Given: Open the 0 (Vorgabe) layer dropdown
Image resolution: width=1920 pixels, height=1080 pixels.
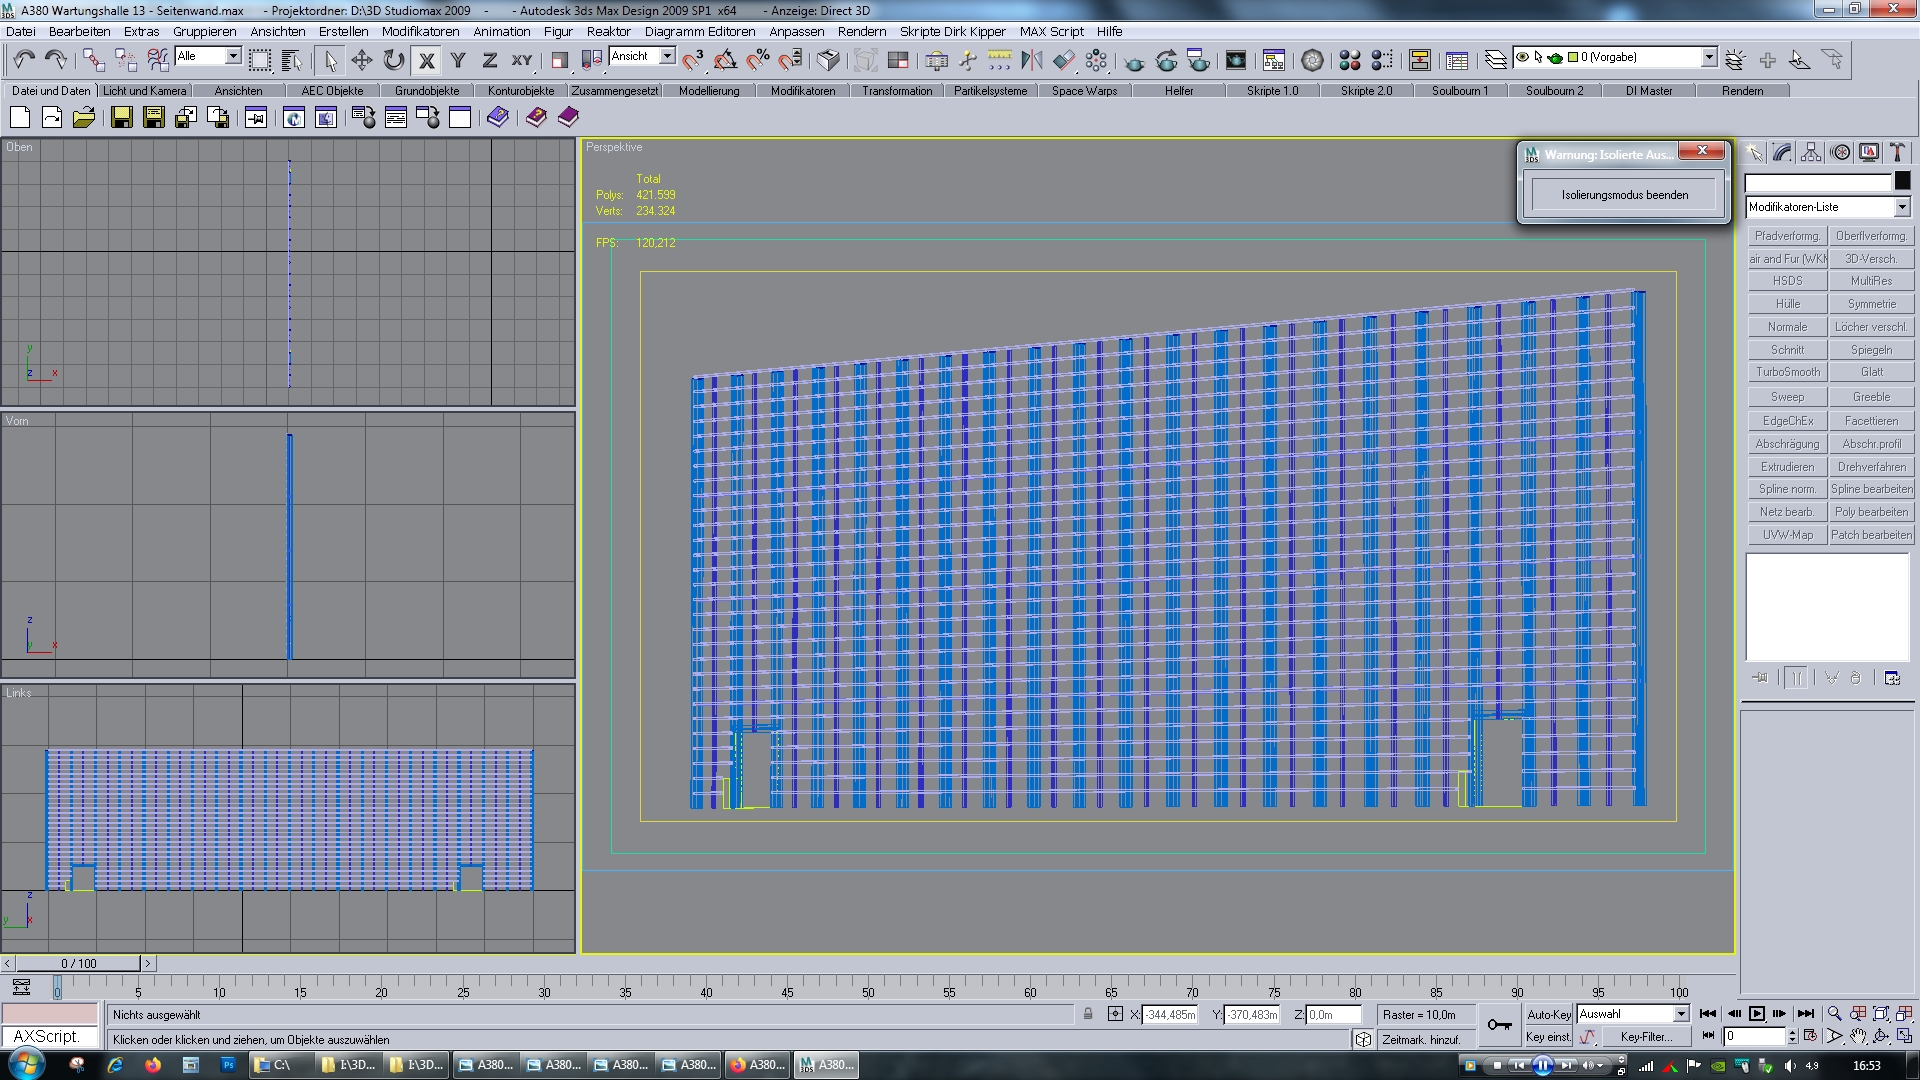Looking at the screenshot, I should (1709, 57).
